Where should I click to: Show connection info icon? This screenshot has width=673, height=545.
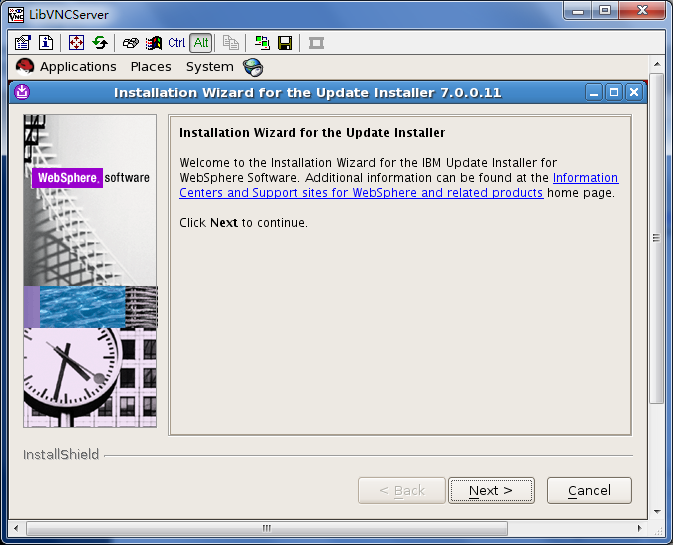point(46,43)
